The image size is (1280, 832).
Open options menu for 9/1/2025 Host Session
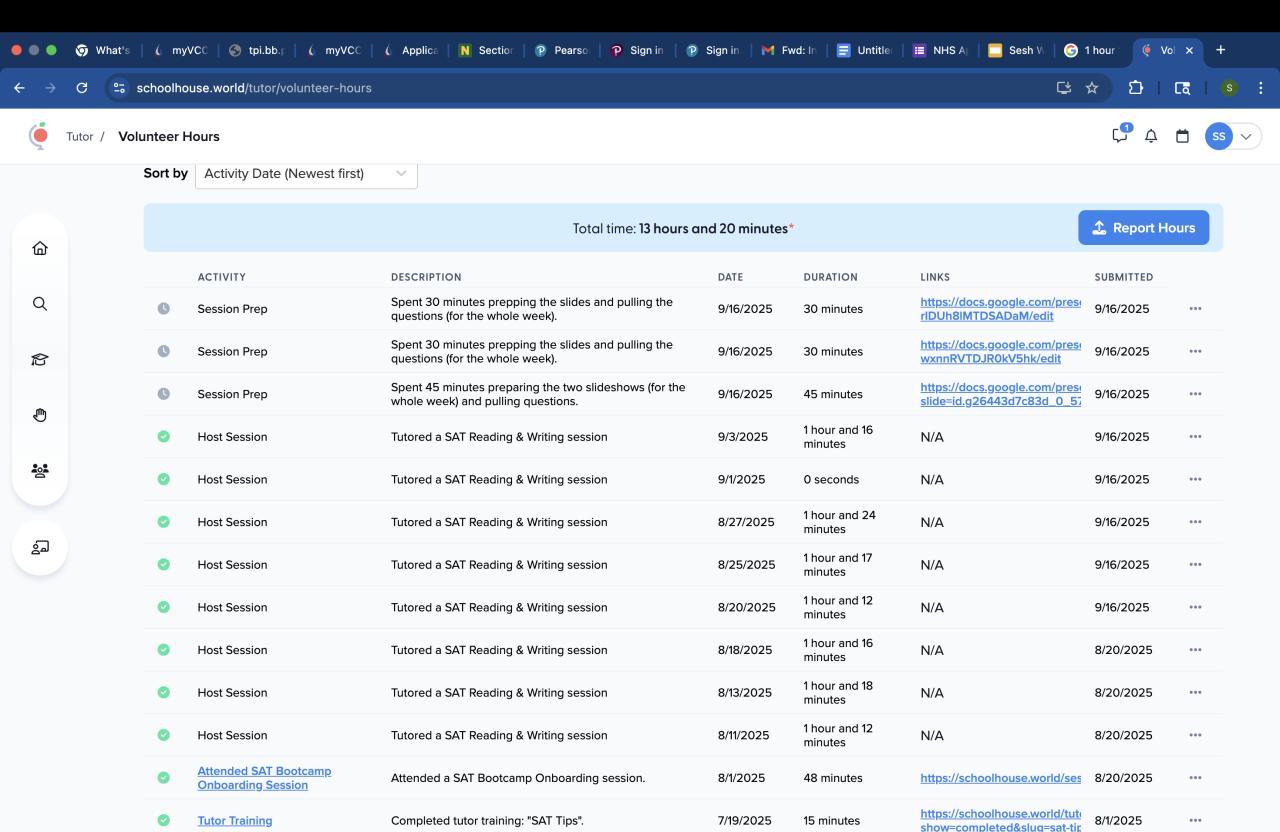pos(1195,479)
